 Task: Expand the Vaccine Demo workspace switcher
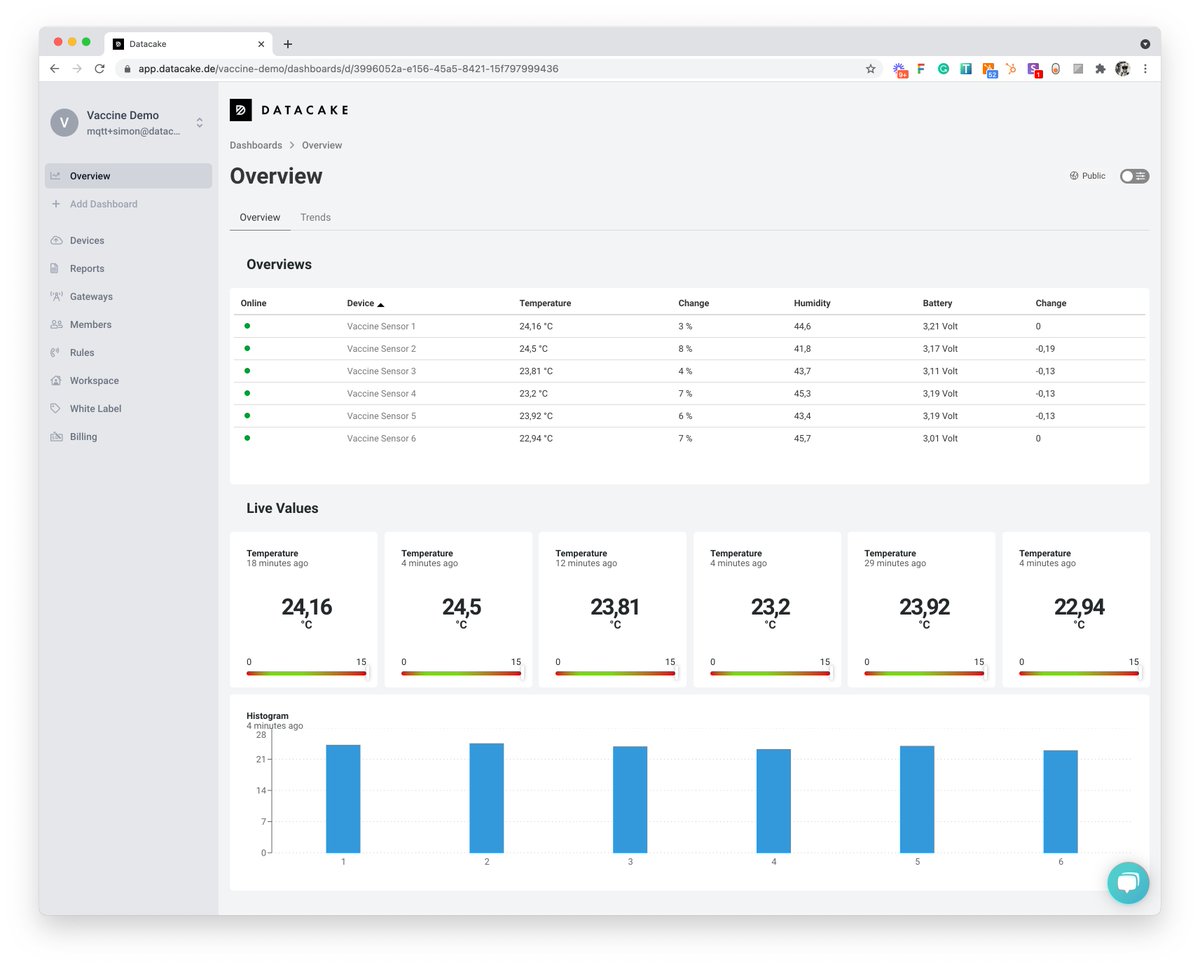[x=199, y=122]
